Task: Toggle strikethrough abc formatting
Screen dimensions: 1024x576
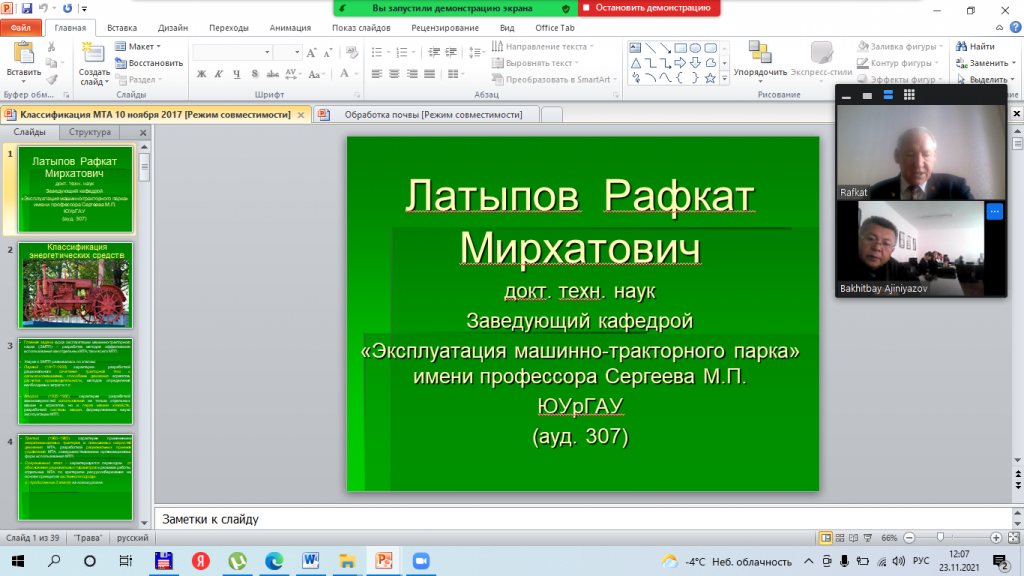Action: coord(272,74)
